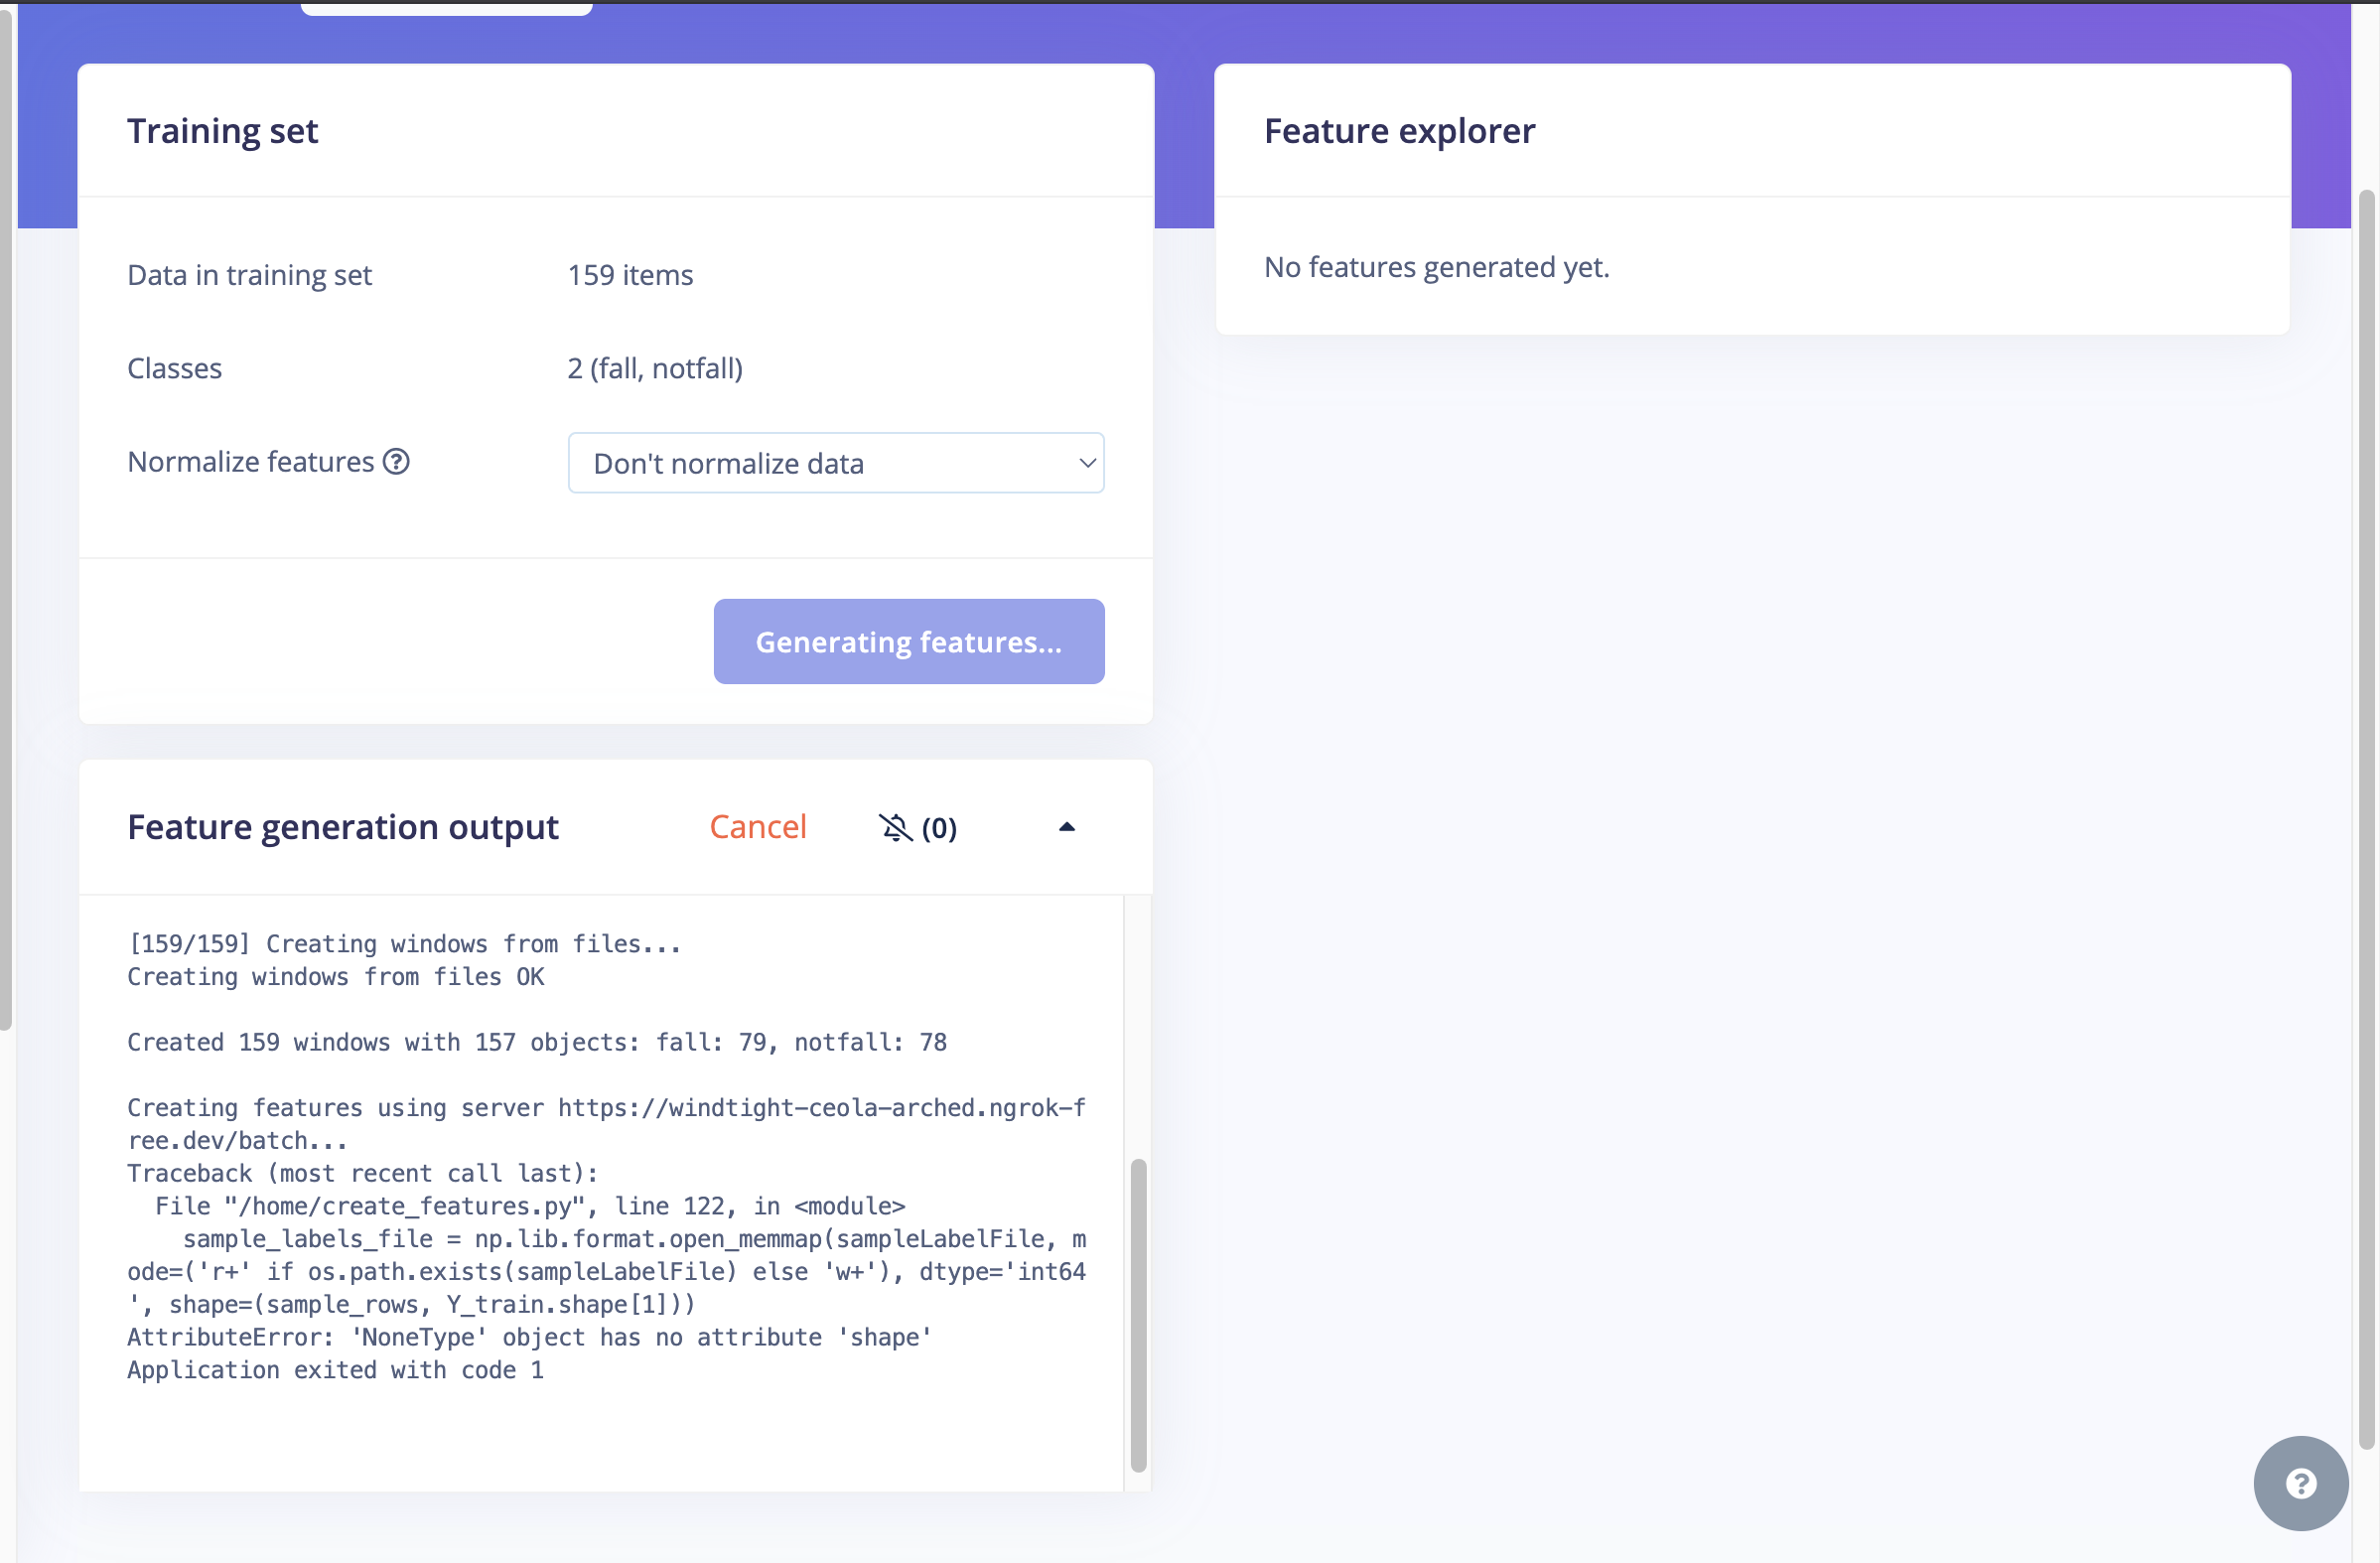Open the "Don't normalize data" dropdown

click(x=836, y=463)
